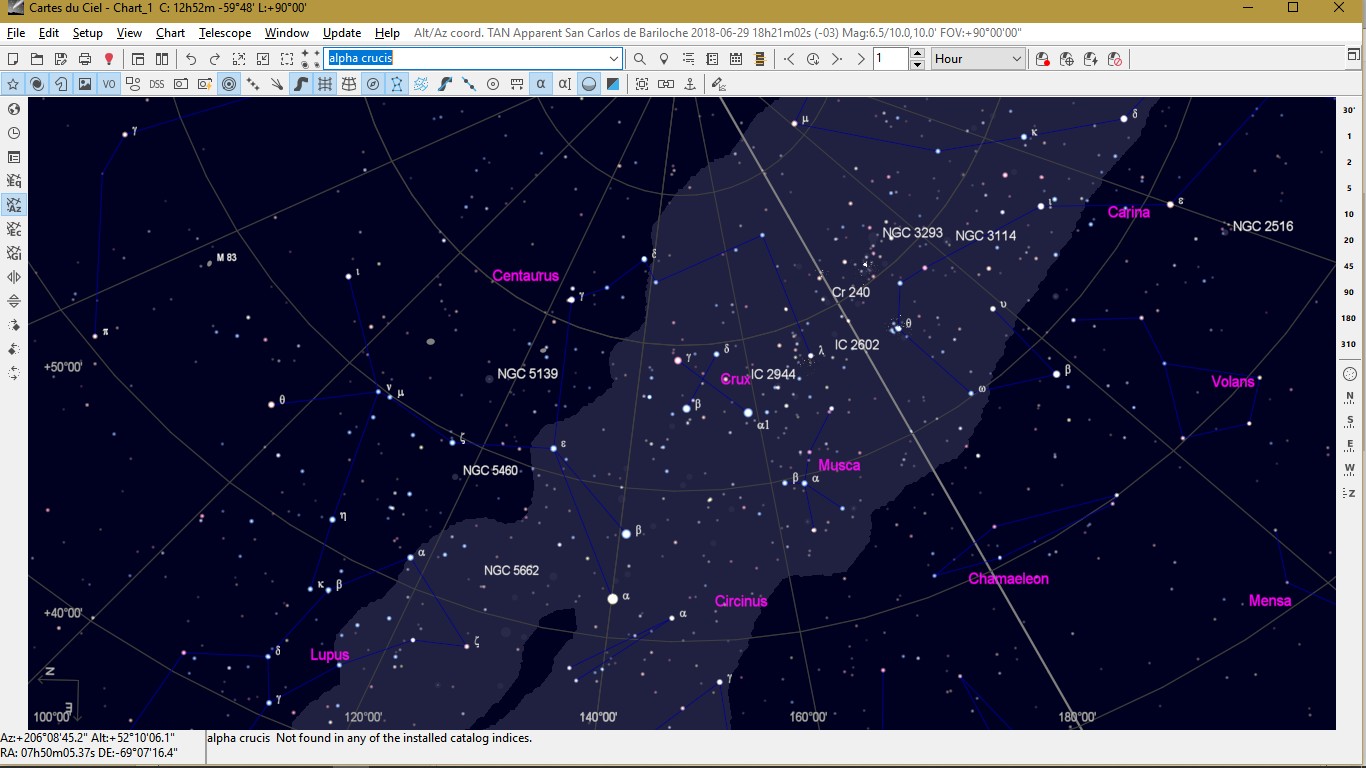The width and height of the screenshot is (1366, 768).
Task: Connect telescope with the red-dot telescope icon
Action: (1043, 59)
